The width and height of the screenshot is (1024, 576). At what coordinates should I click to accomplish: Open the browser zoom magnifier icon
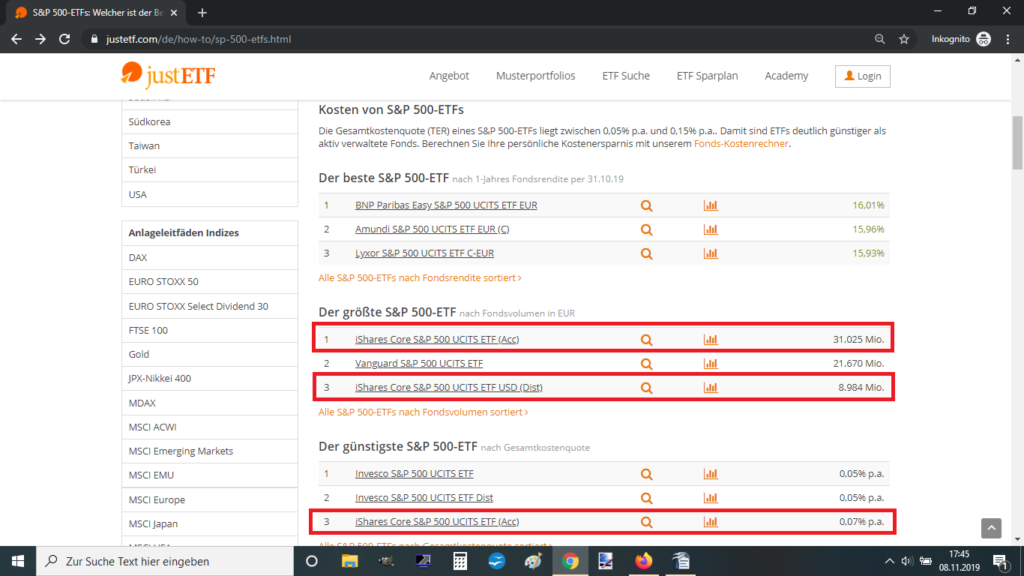click(880, 39)
